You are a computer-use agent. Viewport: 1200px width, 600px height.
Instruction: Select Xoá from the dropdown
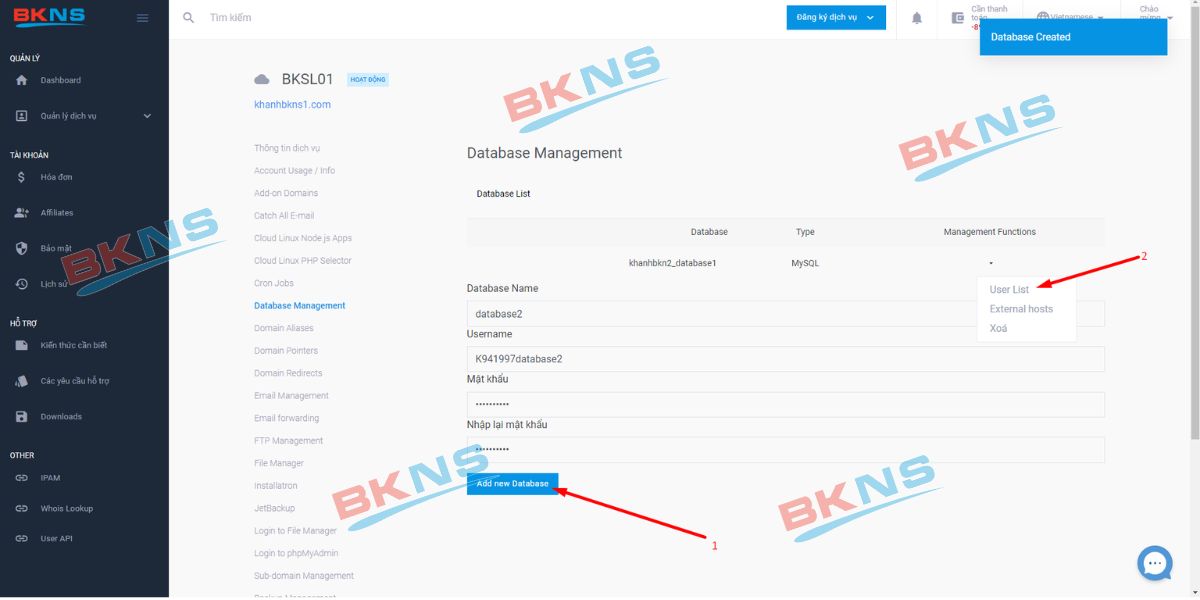tap(998, 328)
